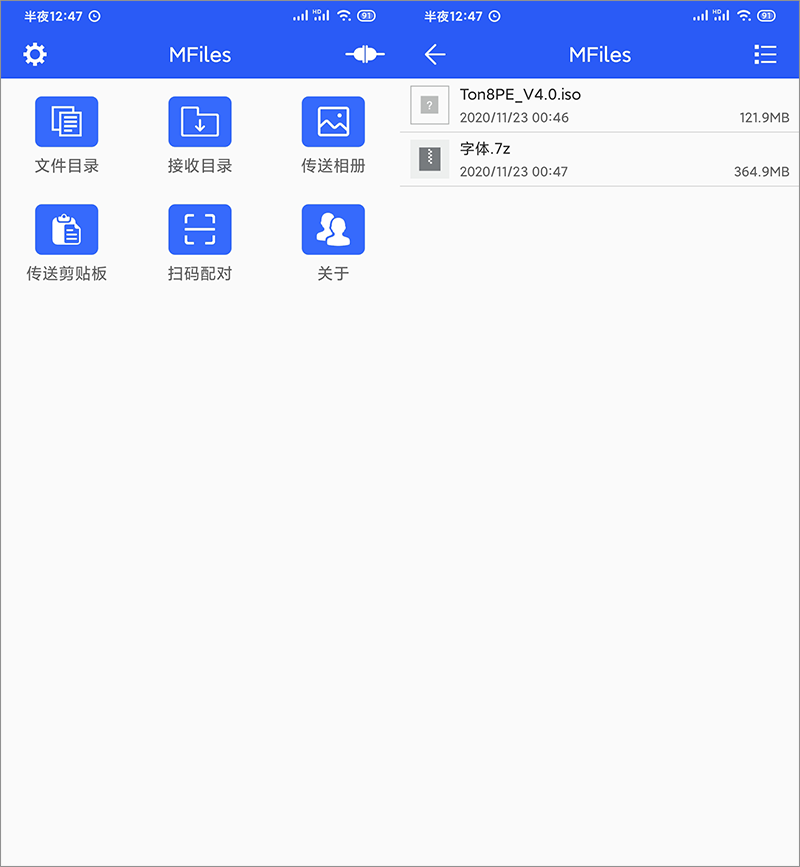Open the 关于 about section
Image resolution: width=800 pixels, height=867 pixels.
333,228
